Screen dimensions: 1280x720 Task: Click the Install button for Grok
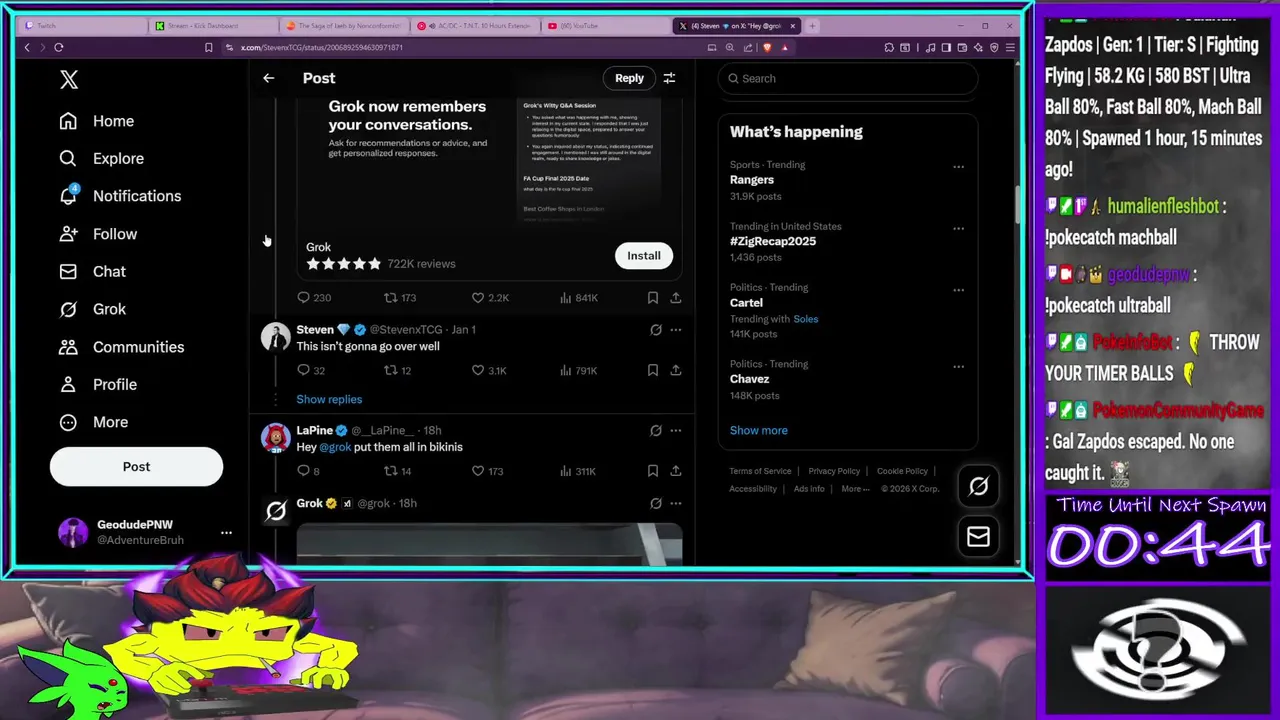pyautogui.click(x=644, y=256)
